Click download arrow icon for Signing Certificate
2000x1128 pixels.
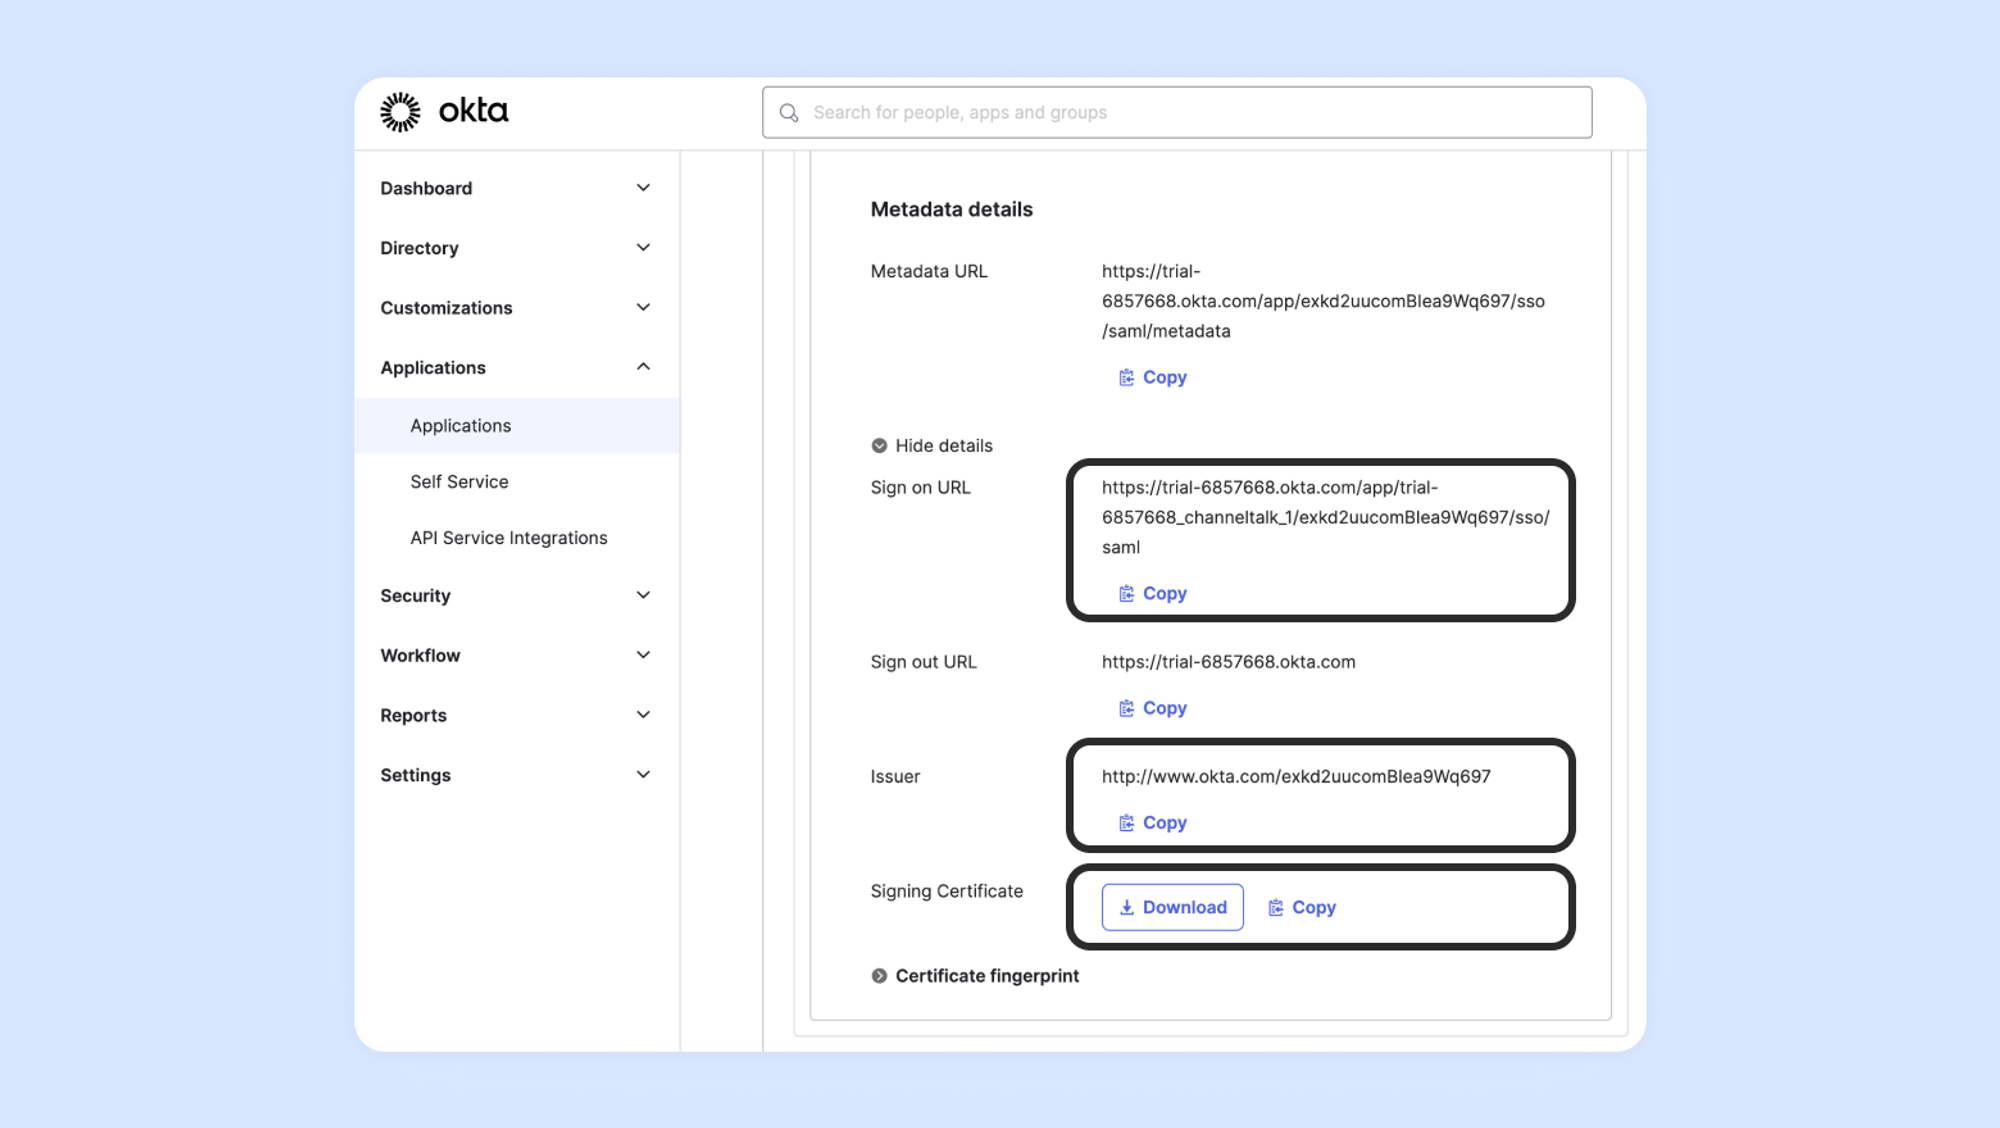1126,907
